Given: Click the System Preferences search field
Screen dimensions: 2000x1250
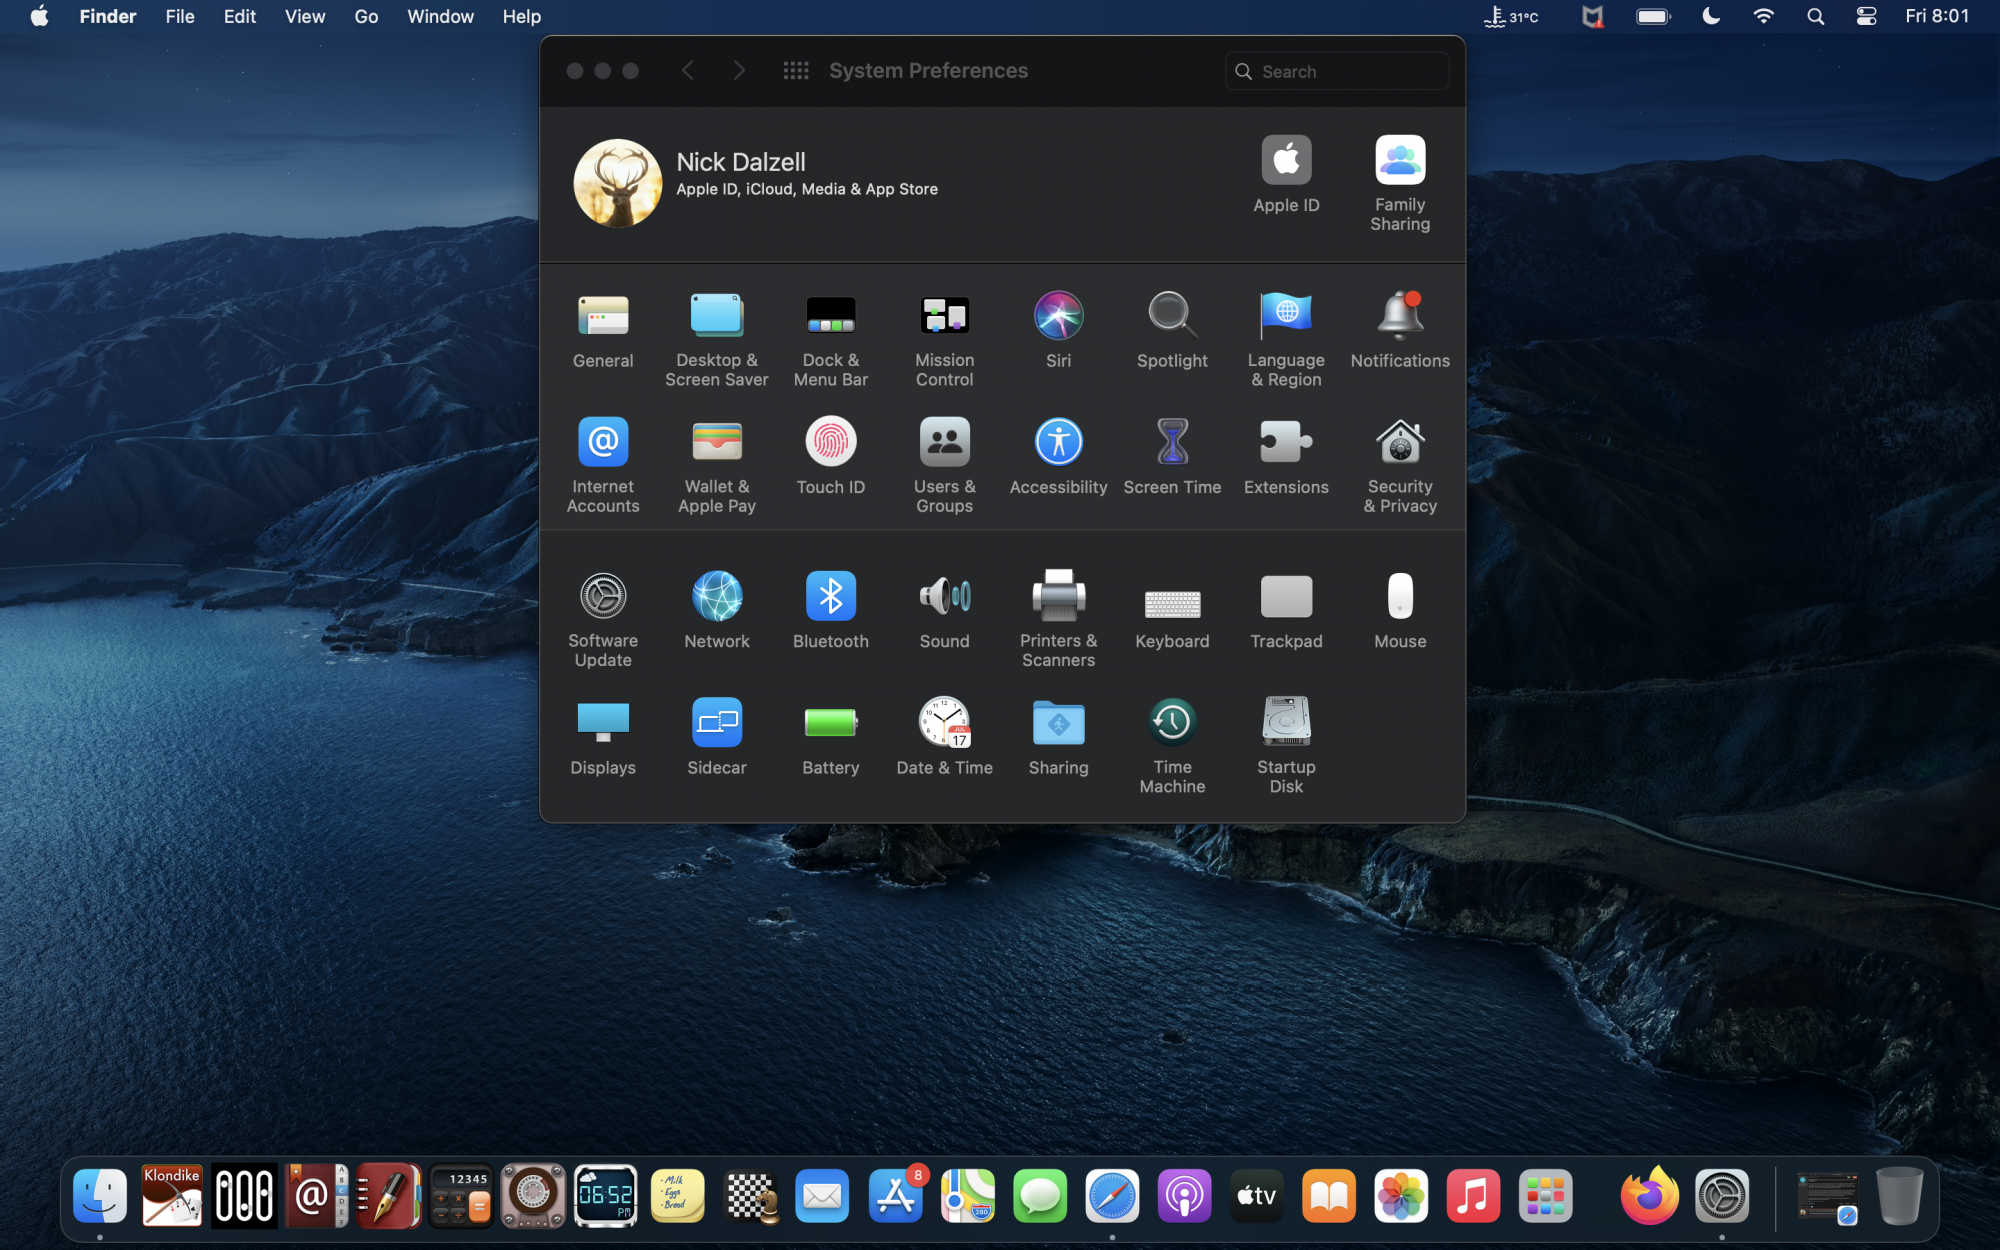Looking at the screenshot, I should tap(1337, 71).
